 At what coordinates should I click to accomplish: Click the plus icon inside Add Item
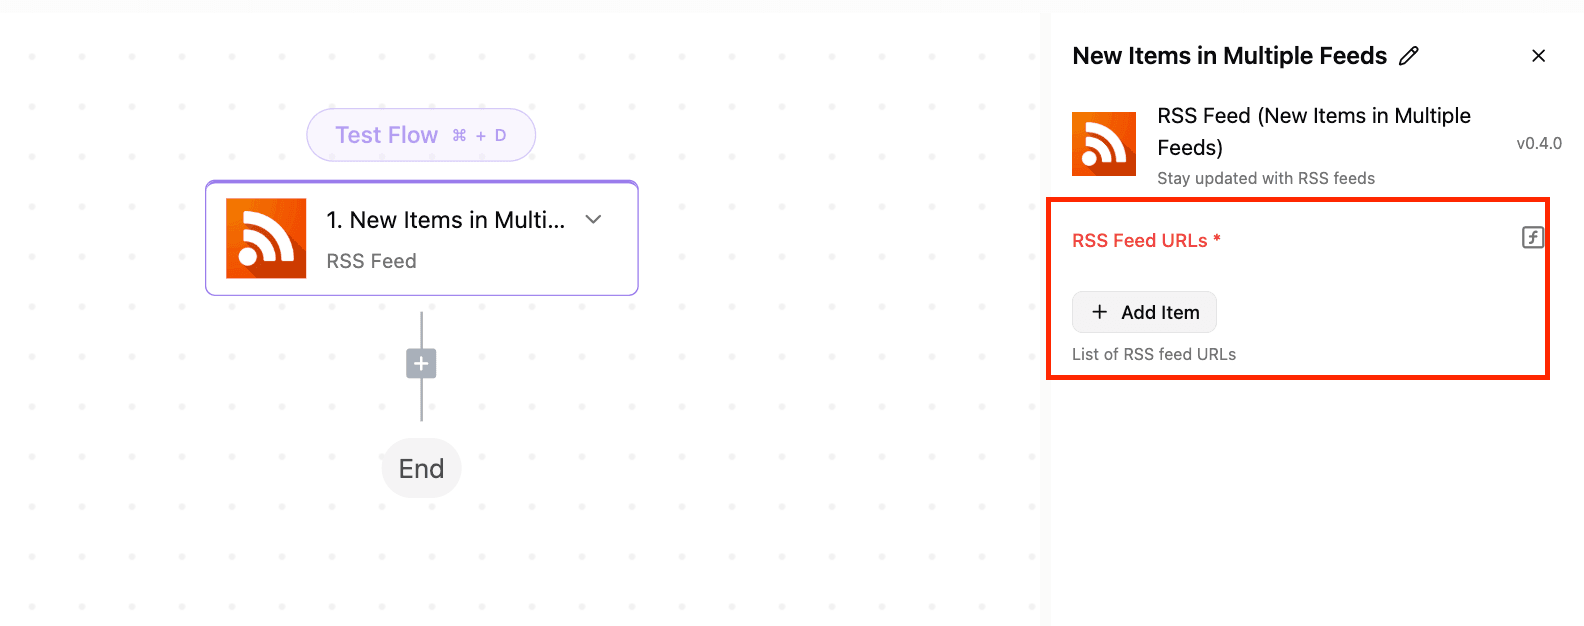1099,312
